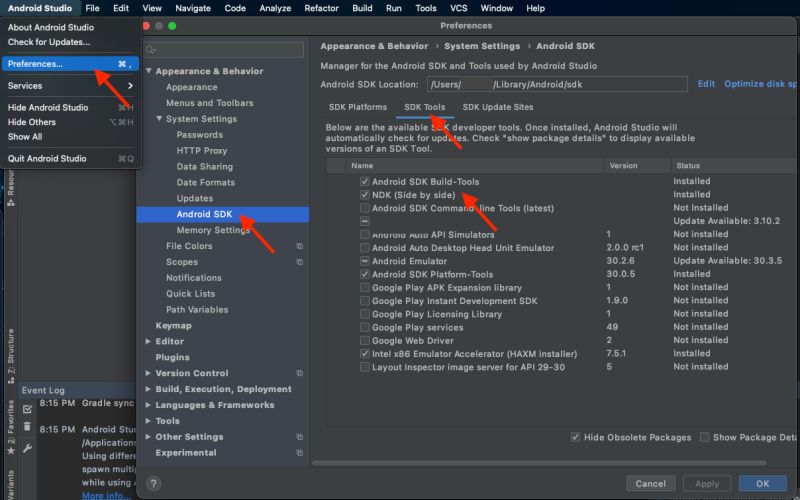Choose Preferences... from Android Studio menu
This screenshot has height=500, width=800.
(70, 64)
